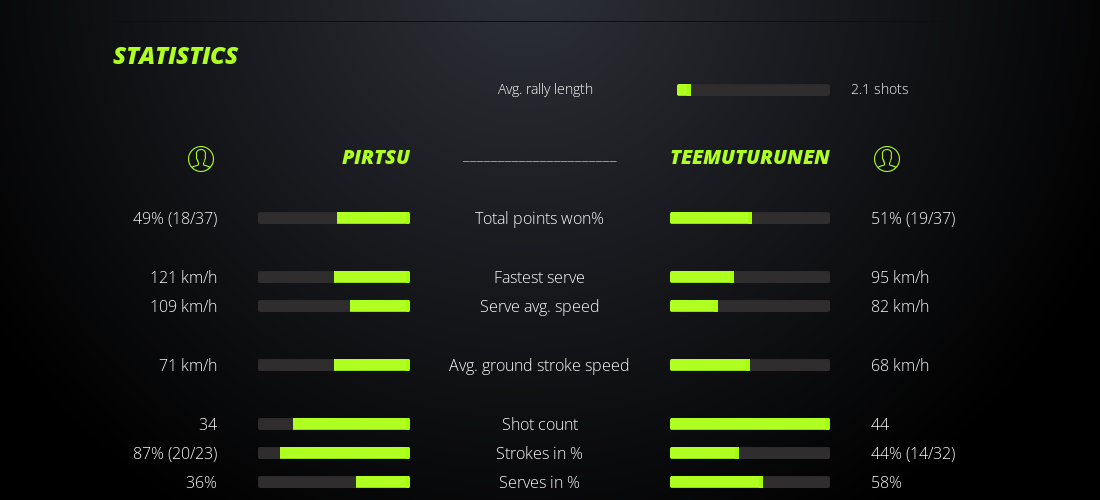The height and width of the screenshot is (500, 1100).
Task: Click Pirtsu's player profile icon
Action: click(x=201, y=158)
